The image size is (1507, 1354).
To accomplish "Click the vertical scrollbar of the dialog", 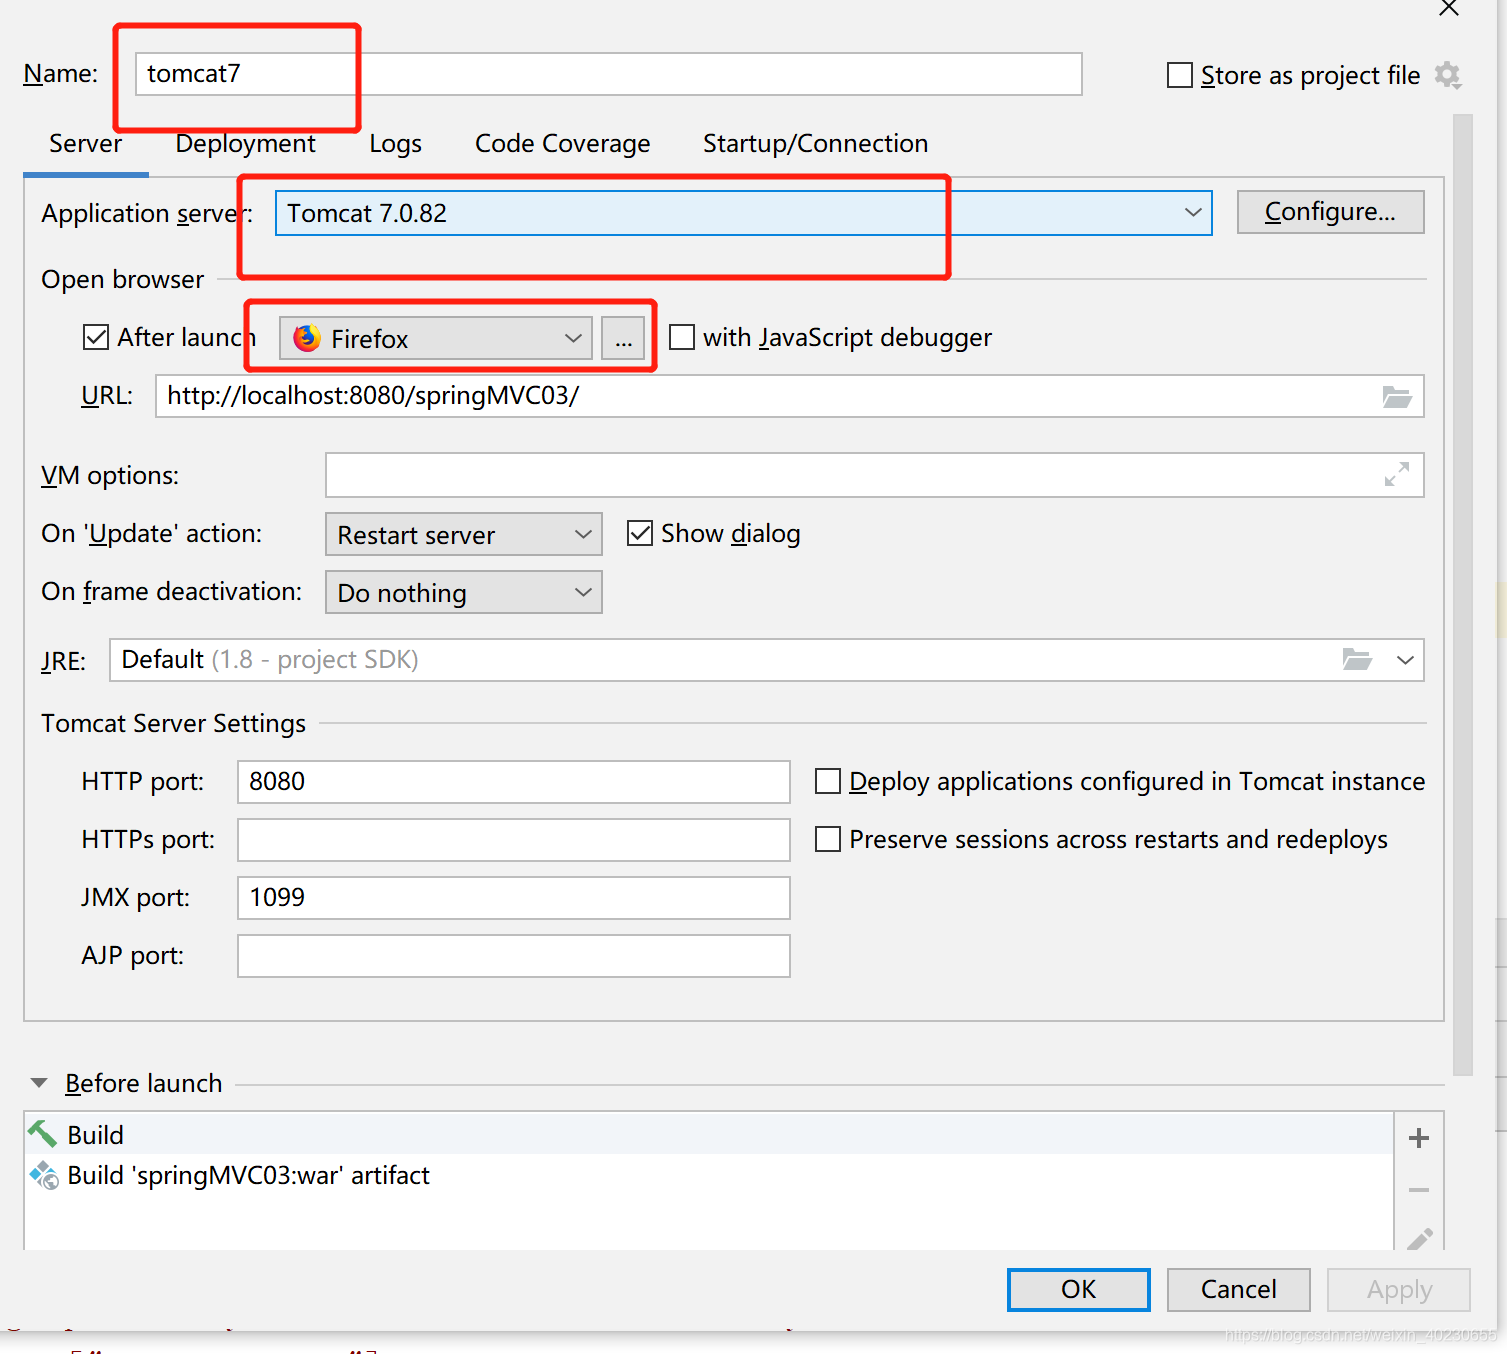I will pos(1463,594).
